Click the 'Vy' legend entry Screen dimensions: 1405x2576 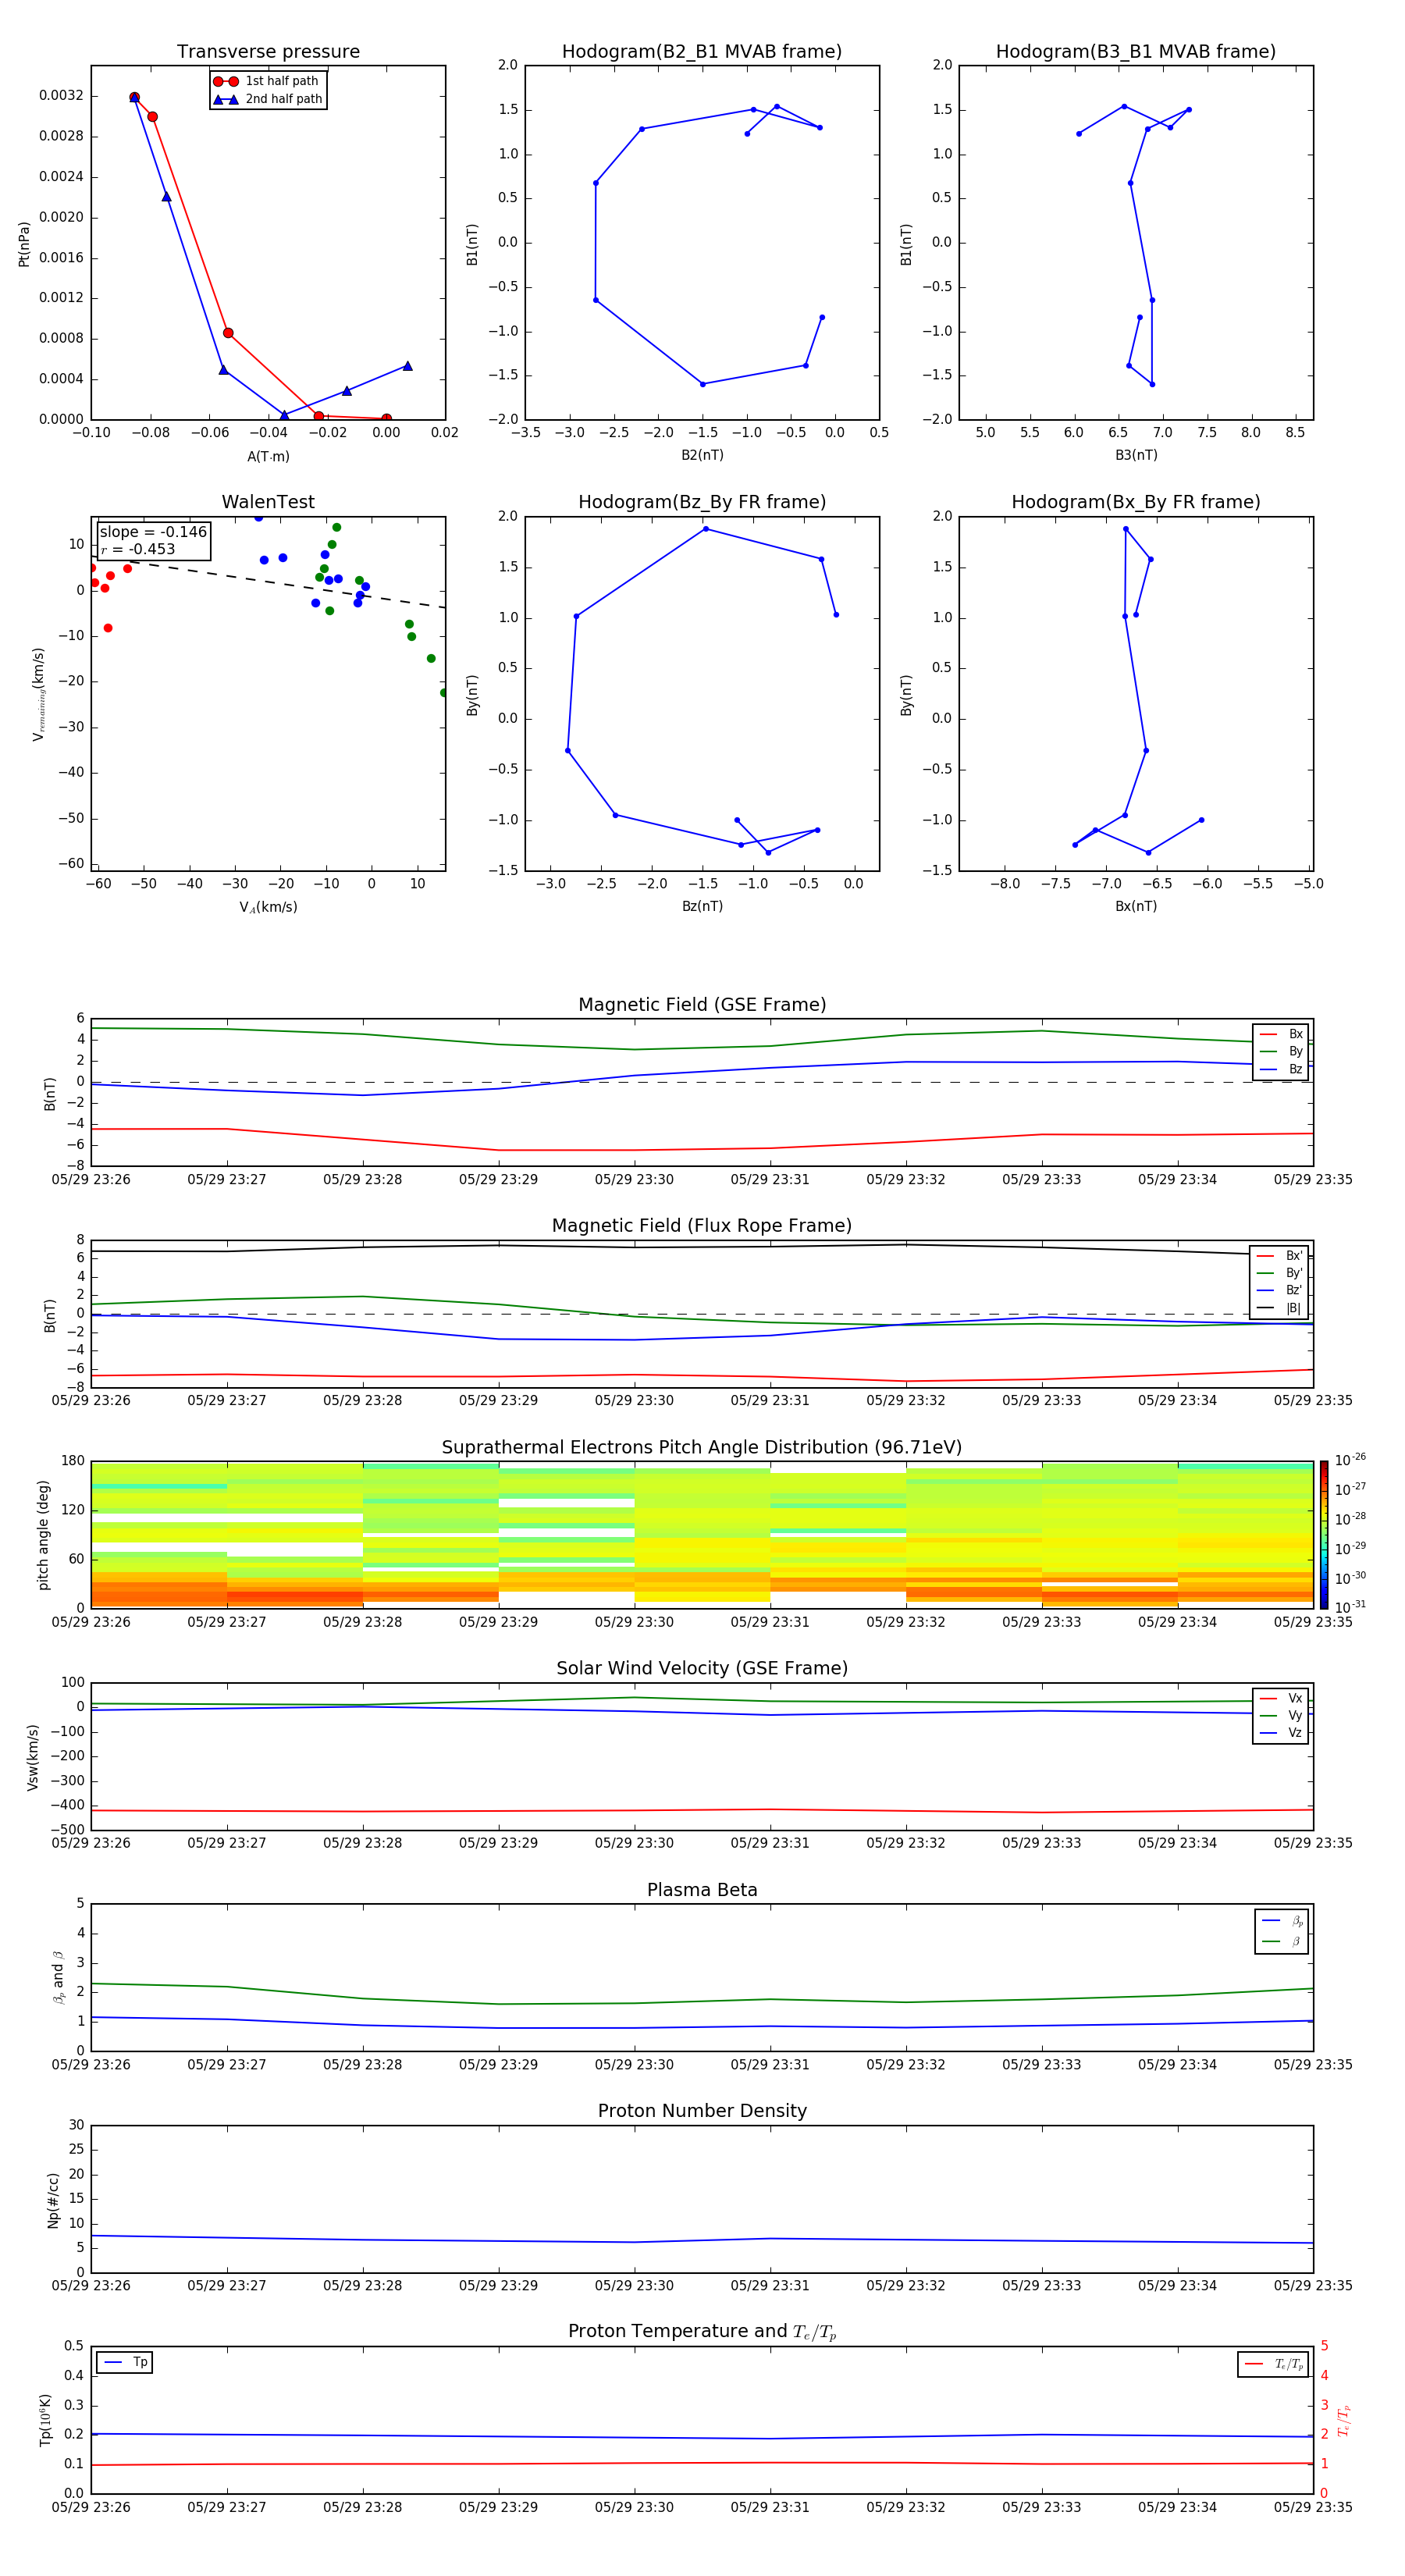[x=1281, y=1715]
